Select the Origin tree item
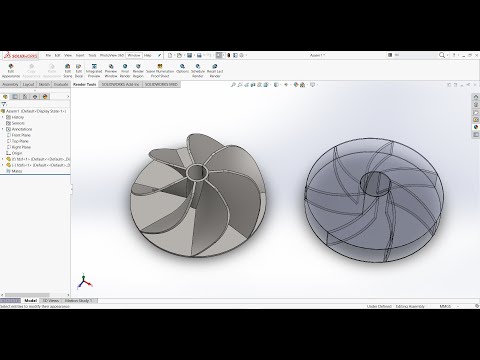 [x=14, y=153]
